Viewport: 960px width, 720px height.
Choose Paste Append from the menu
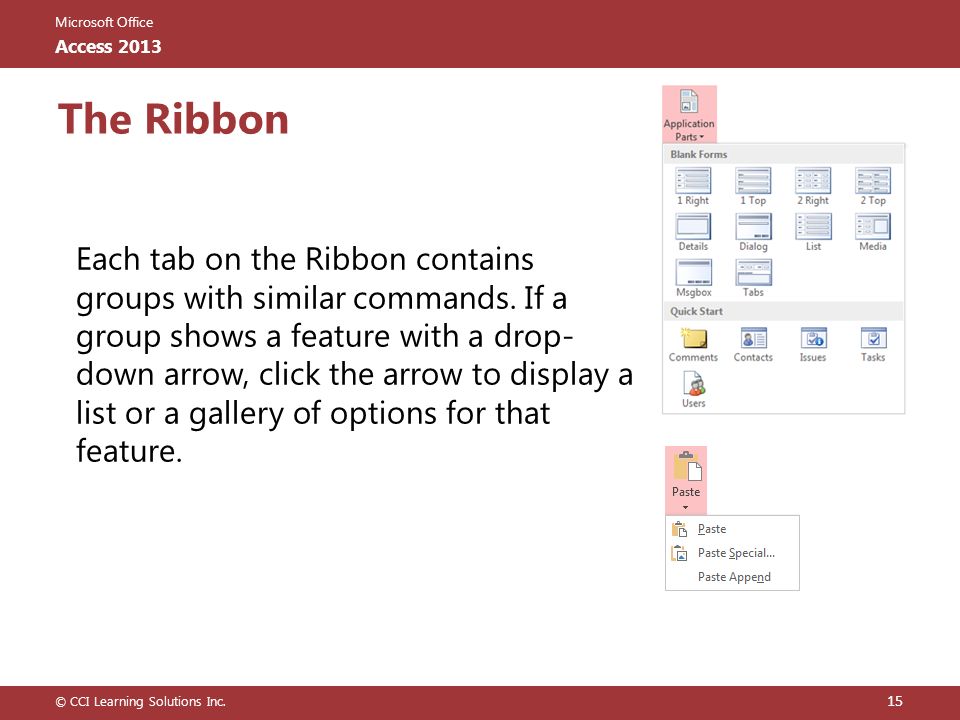pos(732,577)
